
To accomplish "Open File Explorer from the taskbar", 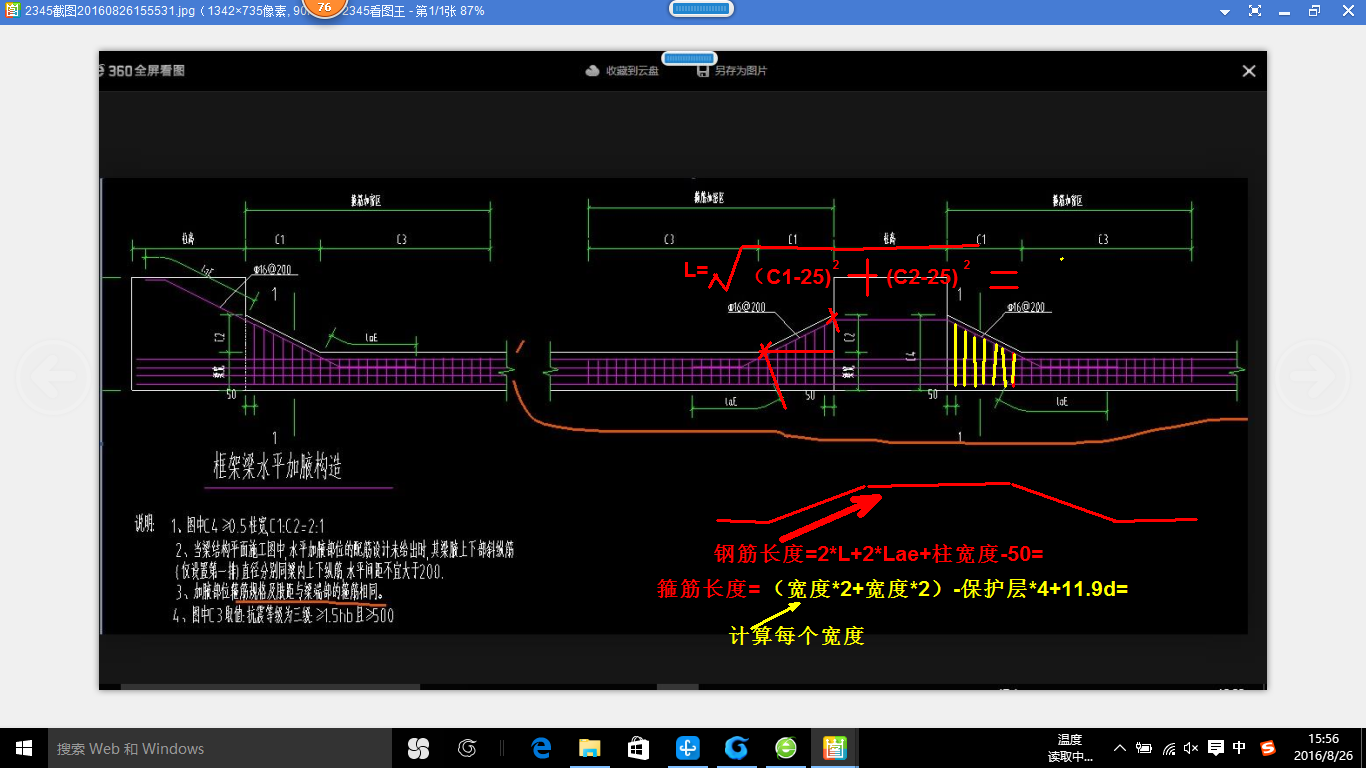I will pyautogui.click(x=589, y=748).
